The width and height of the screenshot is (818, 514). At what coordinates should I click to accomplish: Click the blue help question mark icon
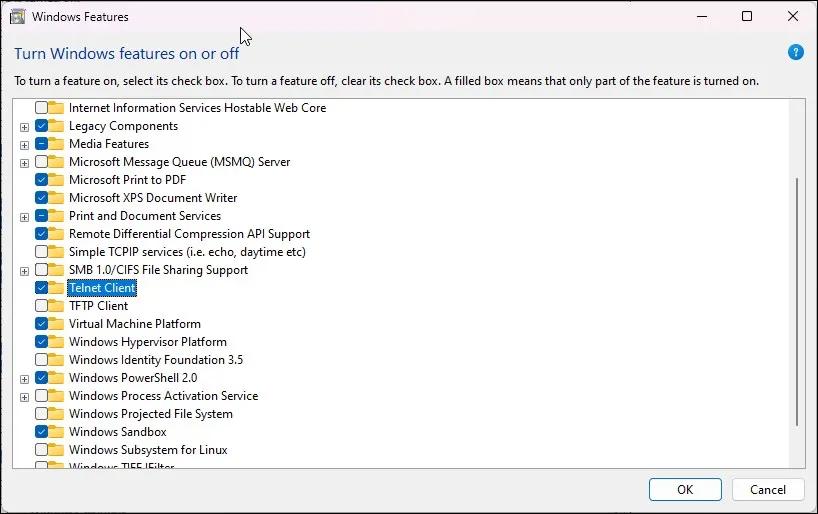click(796, 52)
